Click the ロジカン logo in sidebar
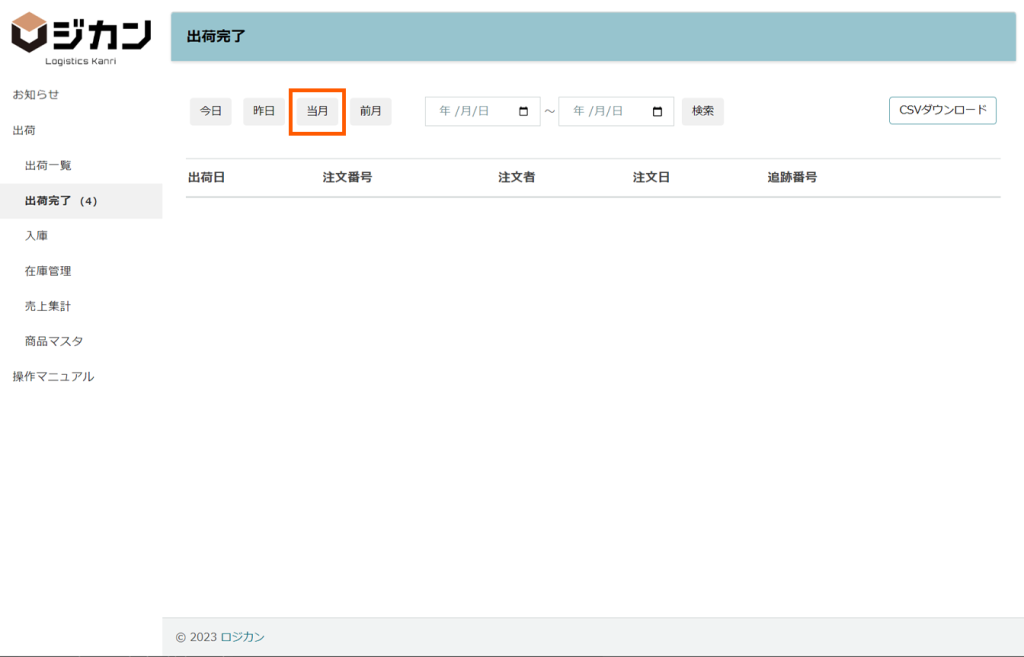This screenshot has width=1024, height=657. tap(81, 38)
